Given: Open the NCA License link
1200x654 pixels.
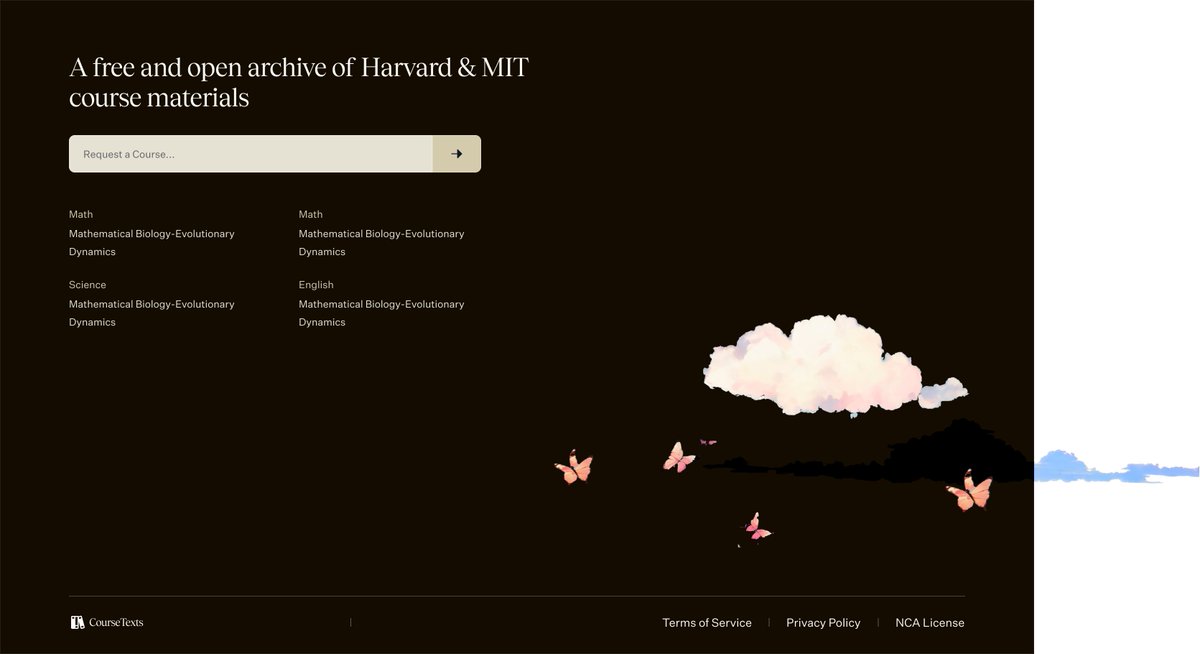Looking at the screenshot, I should point(930,622).
